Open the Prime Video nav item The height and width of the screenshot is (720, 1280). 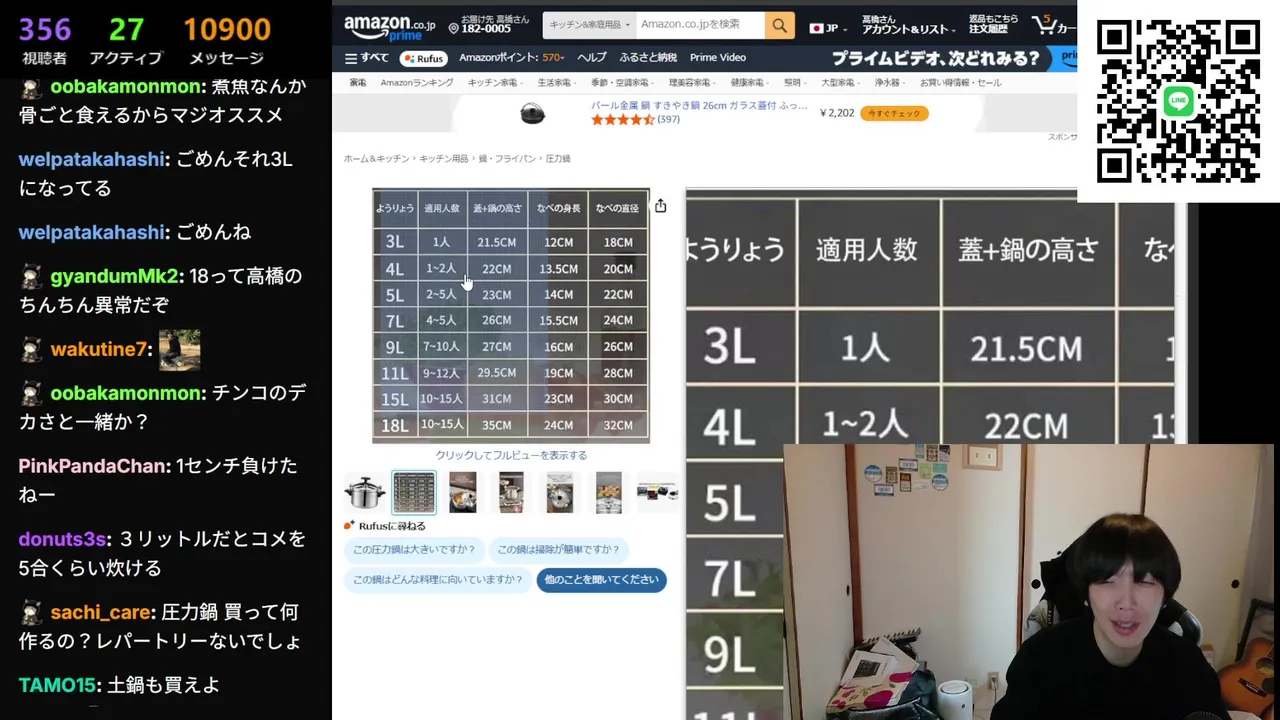point(717,58)
